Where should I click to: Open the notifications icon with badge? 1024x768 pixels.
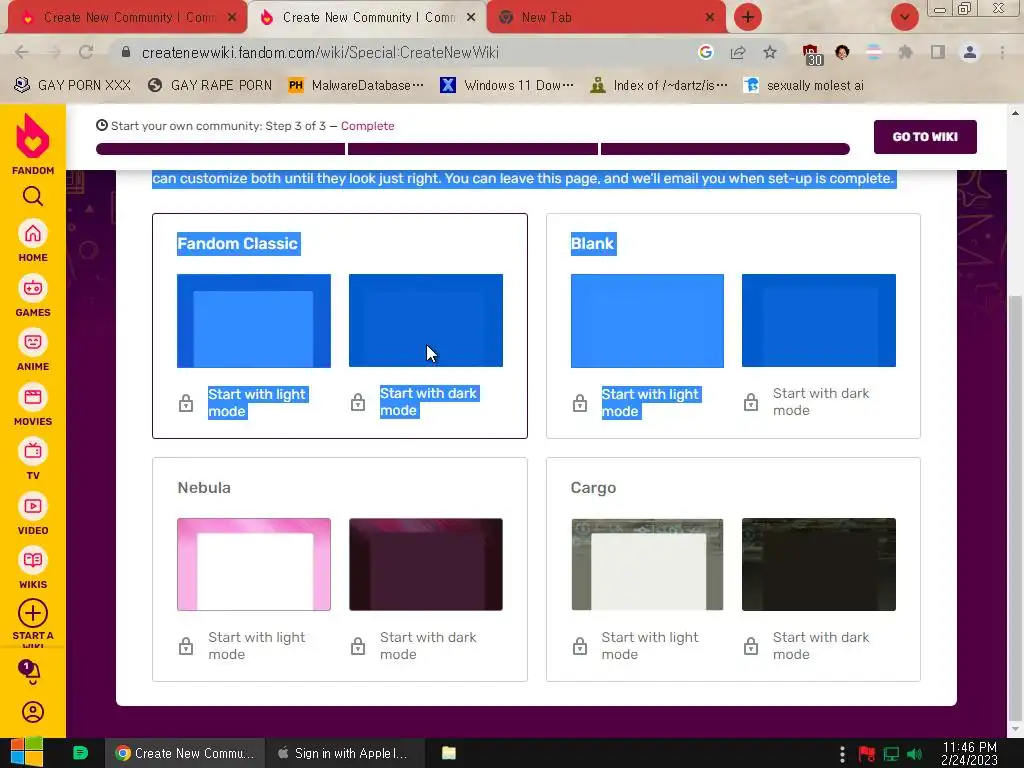pyautogui.click(x=30, y=671)
